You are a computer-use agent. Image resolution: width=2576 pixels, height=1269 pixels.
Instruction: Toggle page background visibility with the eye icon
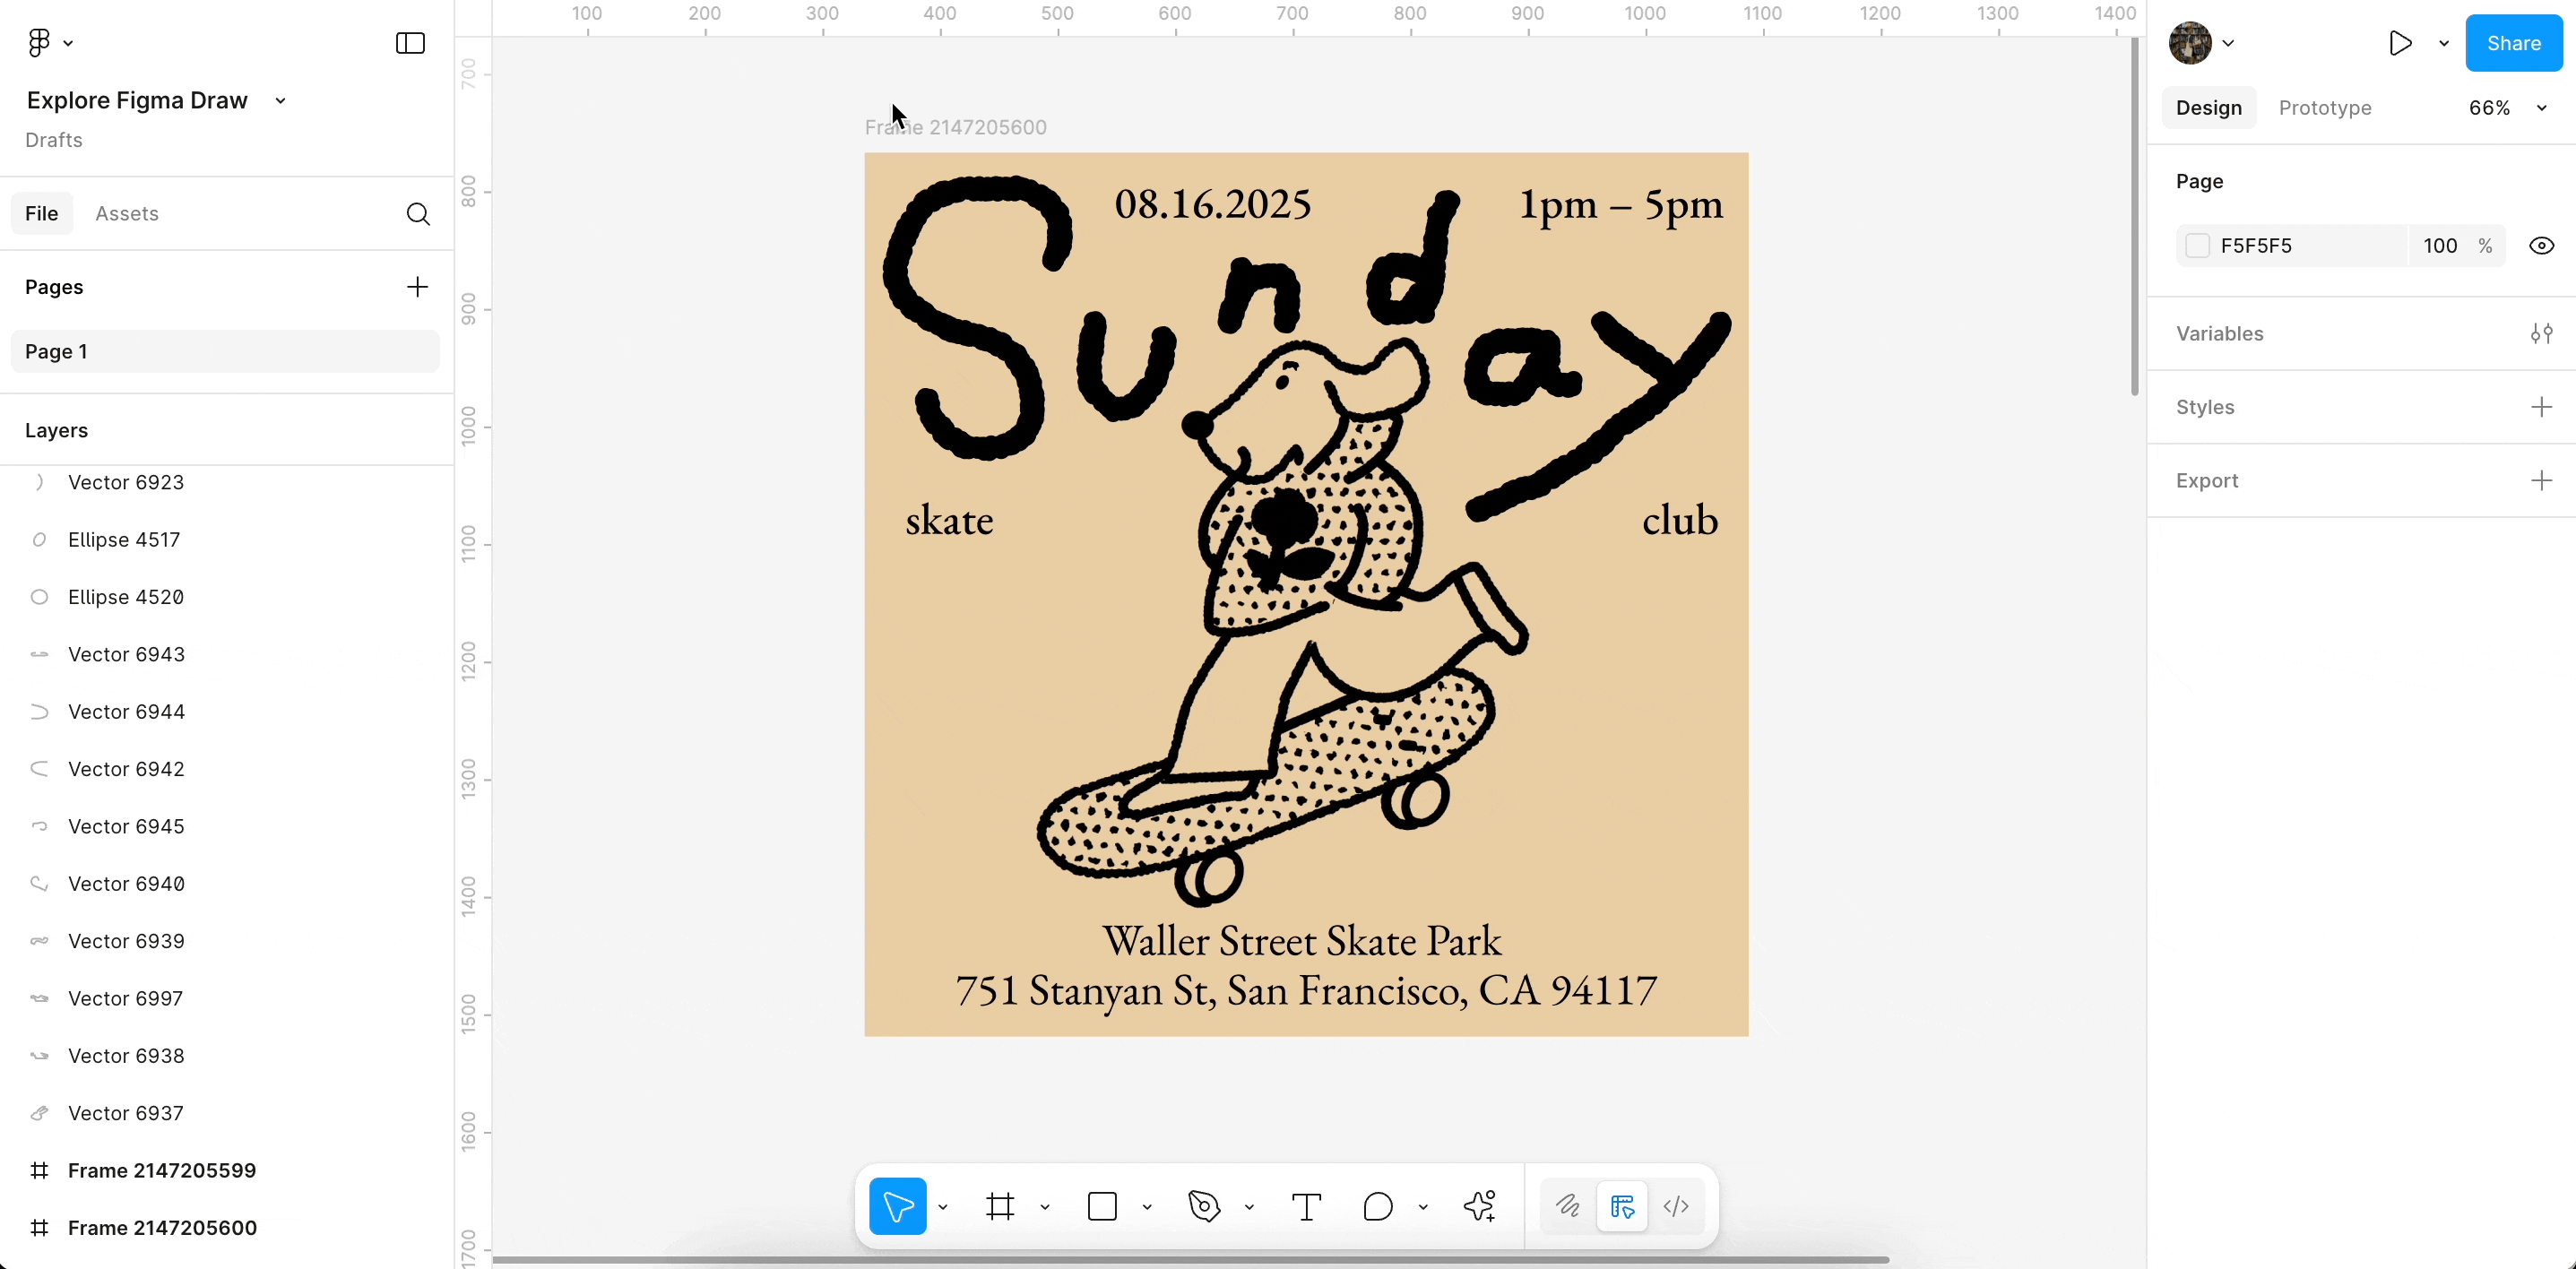tap(2541, 246)
